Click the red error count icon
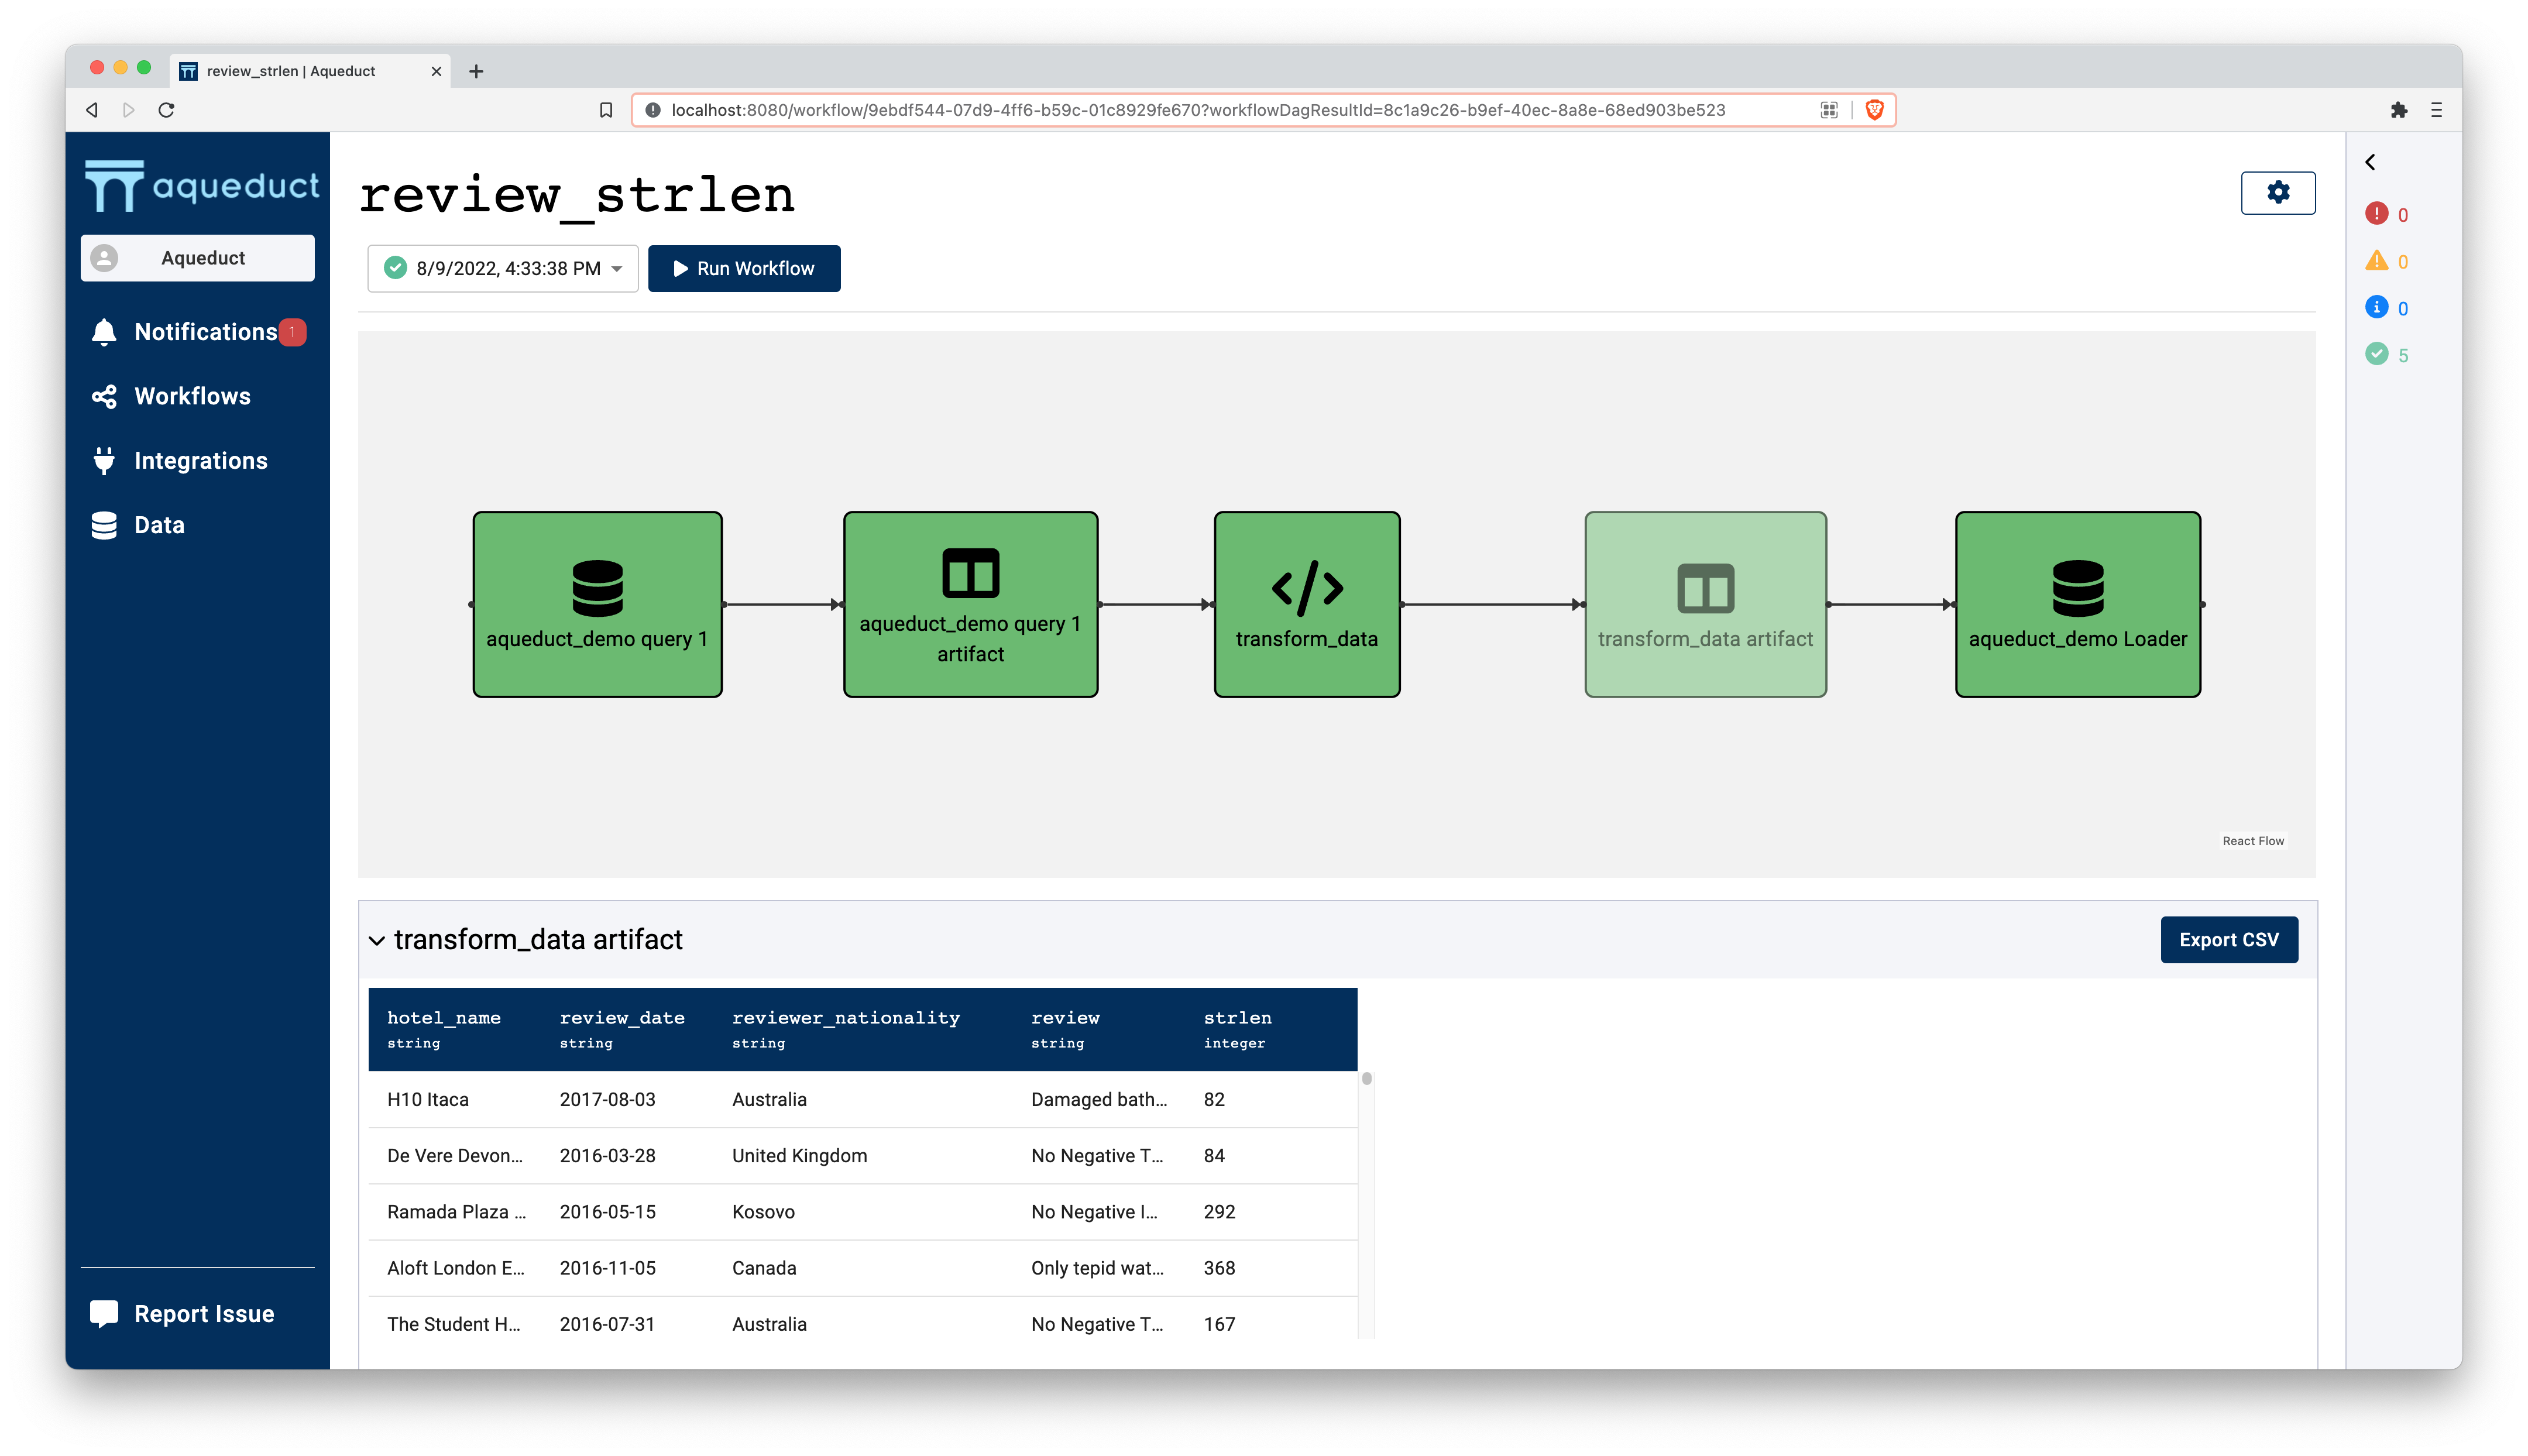The height and width of the screenshot is (1456, 2528). 2376,214
